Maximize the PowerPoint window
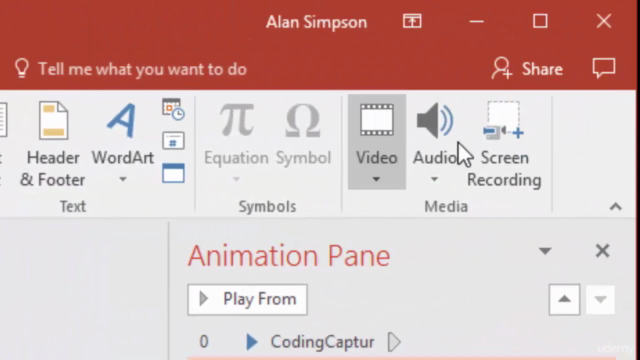Image resolution: width=640 pixels, height=360 pixels. (x=540, y=21)
